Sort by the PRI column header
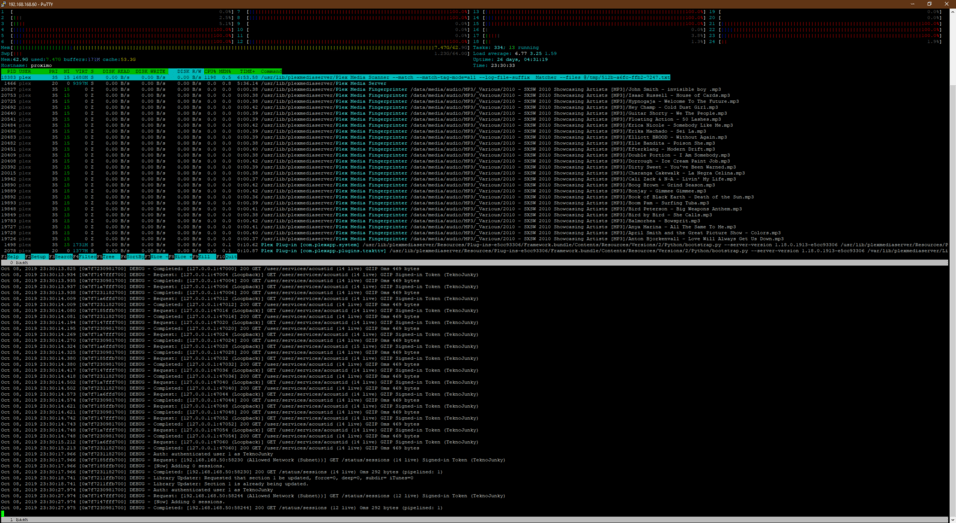Viewport: 956px width, 523px height. point(54,71)
